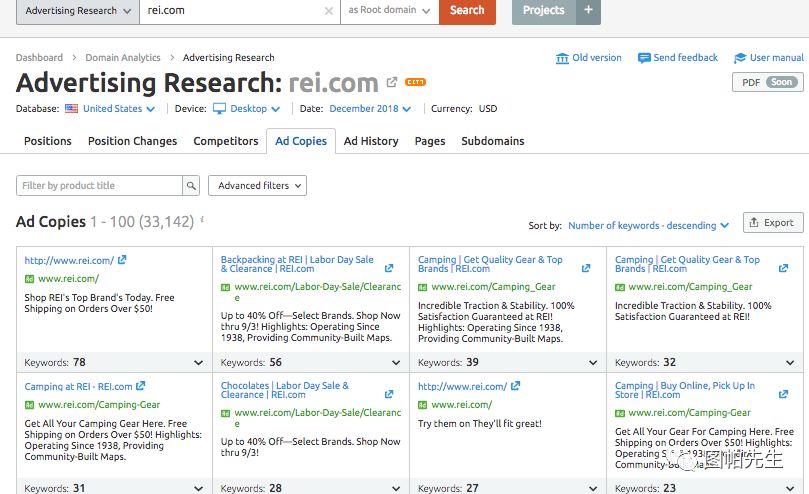Screen dimensions: 809x494
Task: Click the PDF Soon button
Action: [x=768, y=82]
